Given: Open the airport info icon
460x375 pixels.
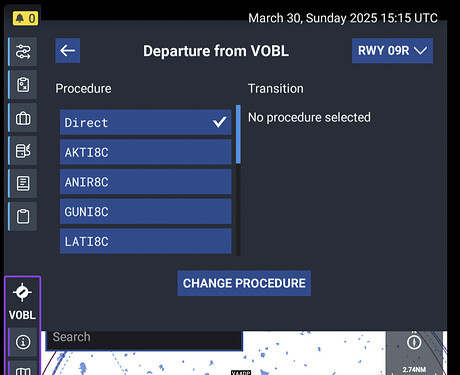Looking at the screenshot, I should click(x=23, y=342).
